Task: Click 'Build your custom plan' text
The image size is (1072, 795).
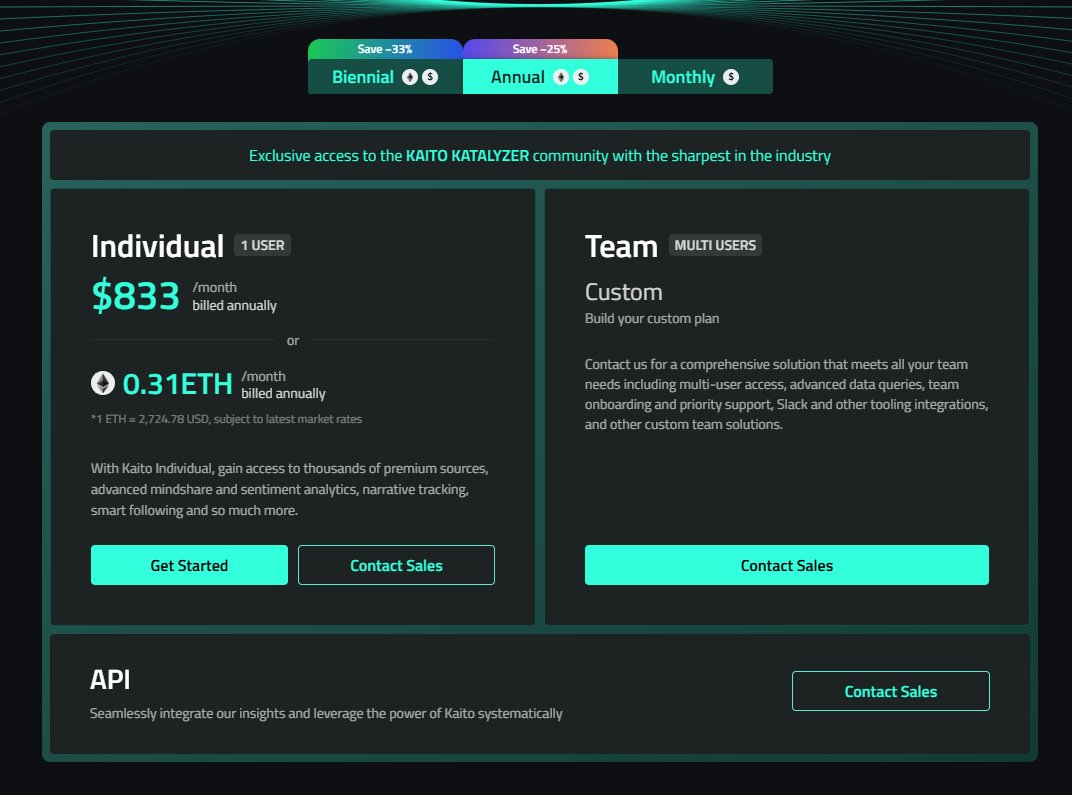Action: [x=652, y=319]
